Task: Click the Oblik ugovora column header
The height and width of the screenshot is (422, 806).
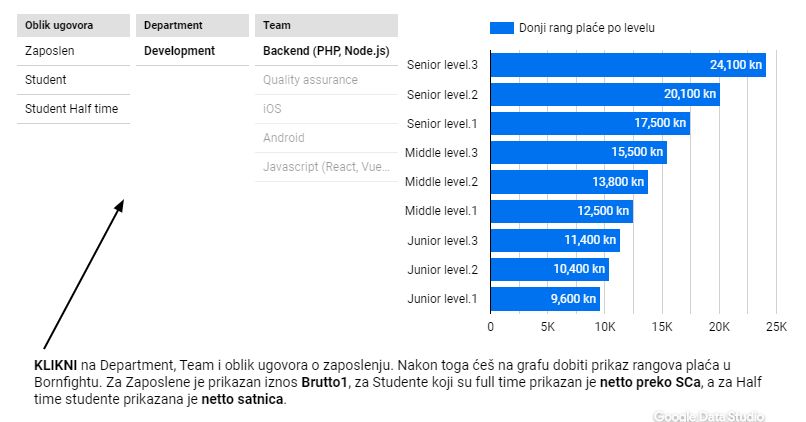Action: (73, 25)
